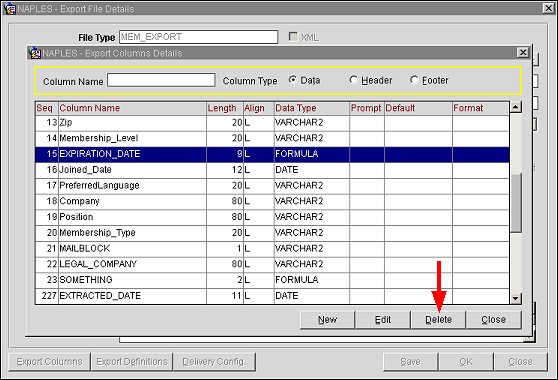Open Export Definitions in Export File Details
Image resolution: width=558 pixels, height=380 pixels.
pos(132,361)
